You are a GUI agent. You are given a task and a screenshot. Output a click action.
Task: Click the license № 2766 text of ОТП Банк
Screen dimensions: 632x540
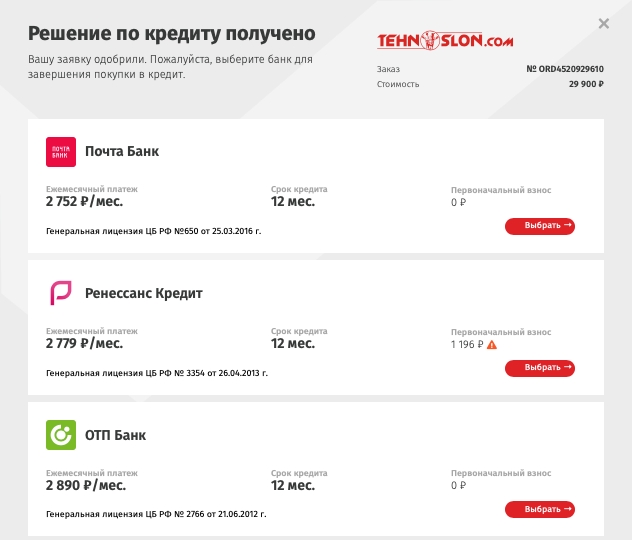tap(156, 514)
